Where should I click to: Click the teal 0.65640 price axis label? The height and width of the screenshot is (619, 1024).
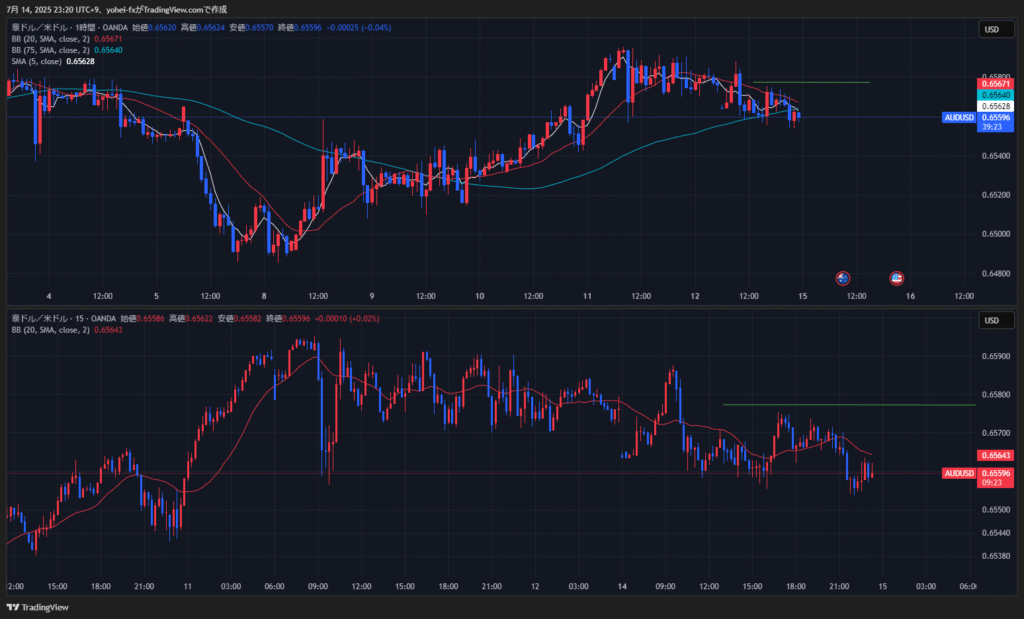[996, 94]
